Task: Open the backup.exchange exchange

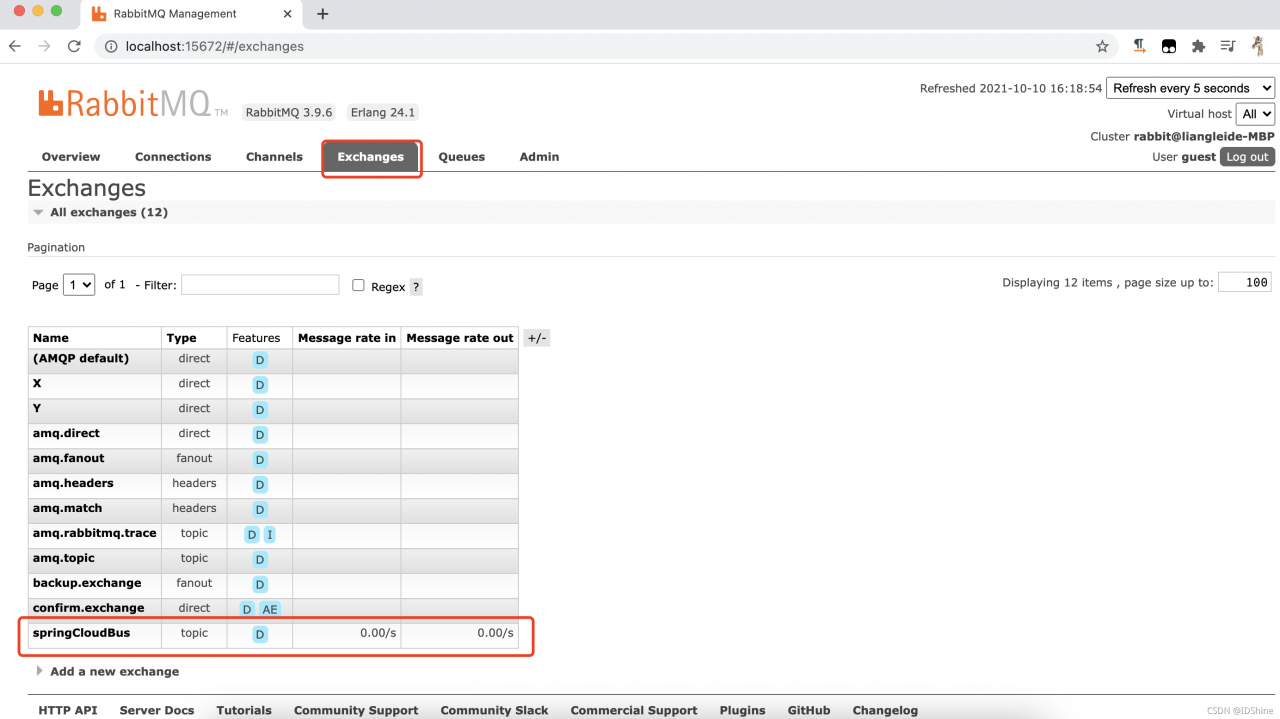Action: [87, 583]
